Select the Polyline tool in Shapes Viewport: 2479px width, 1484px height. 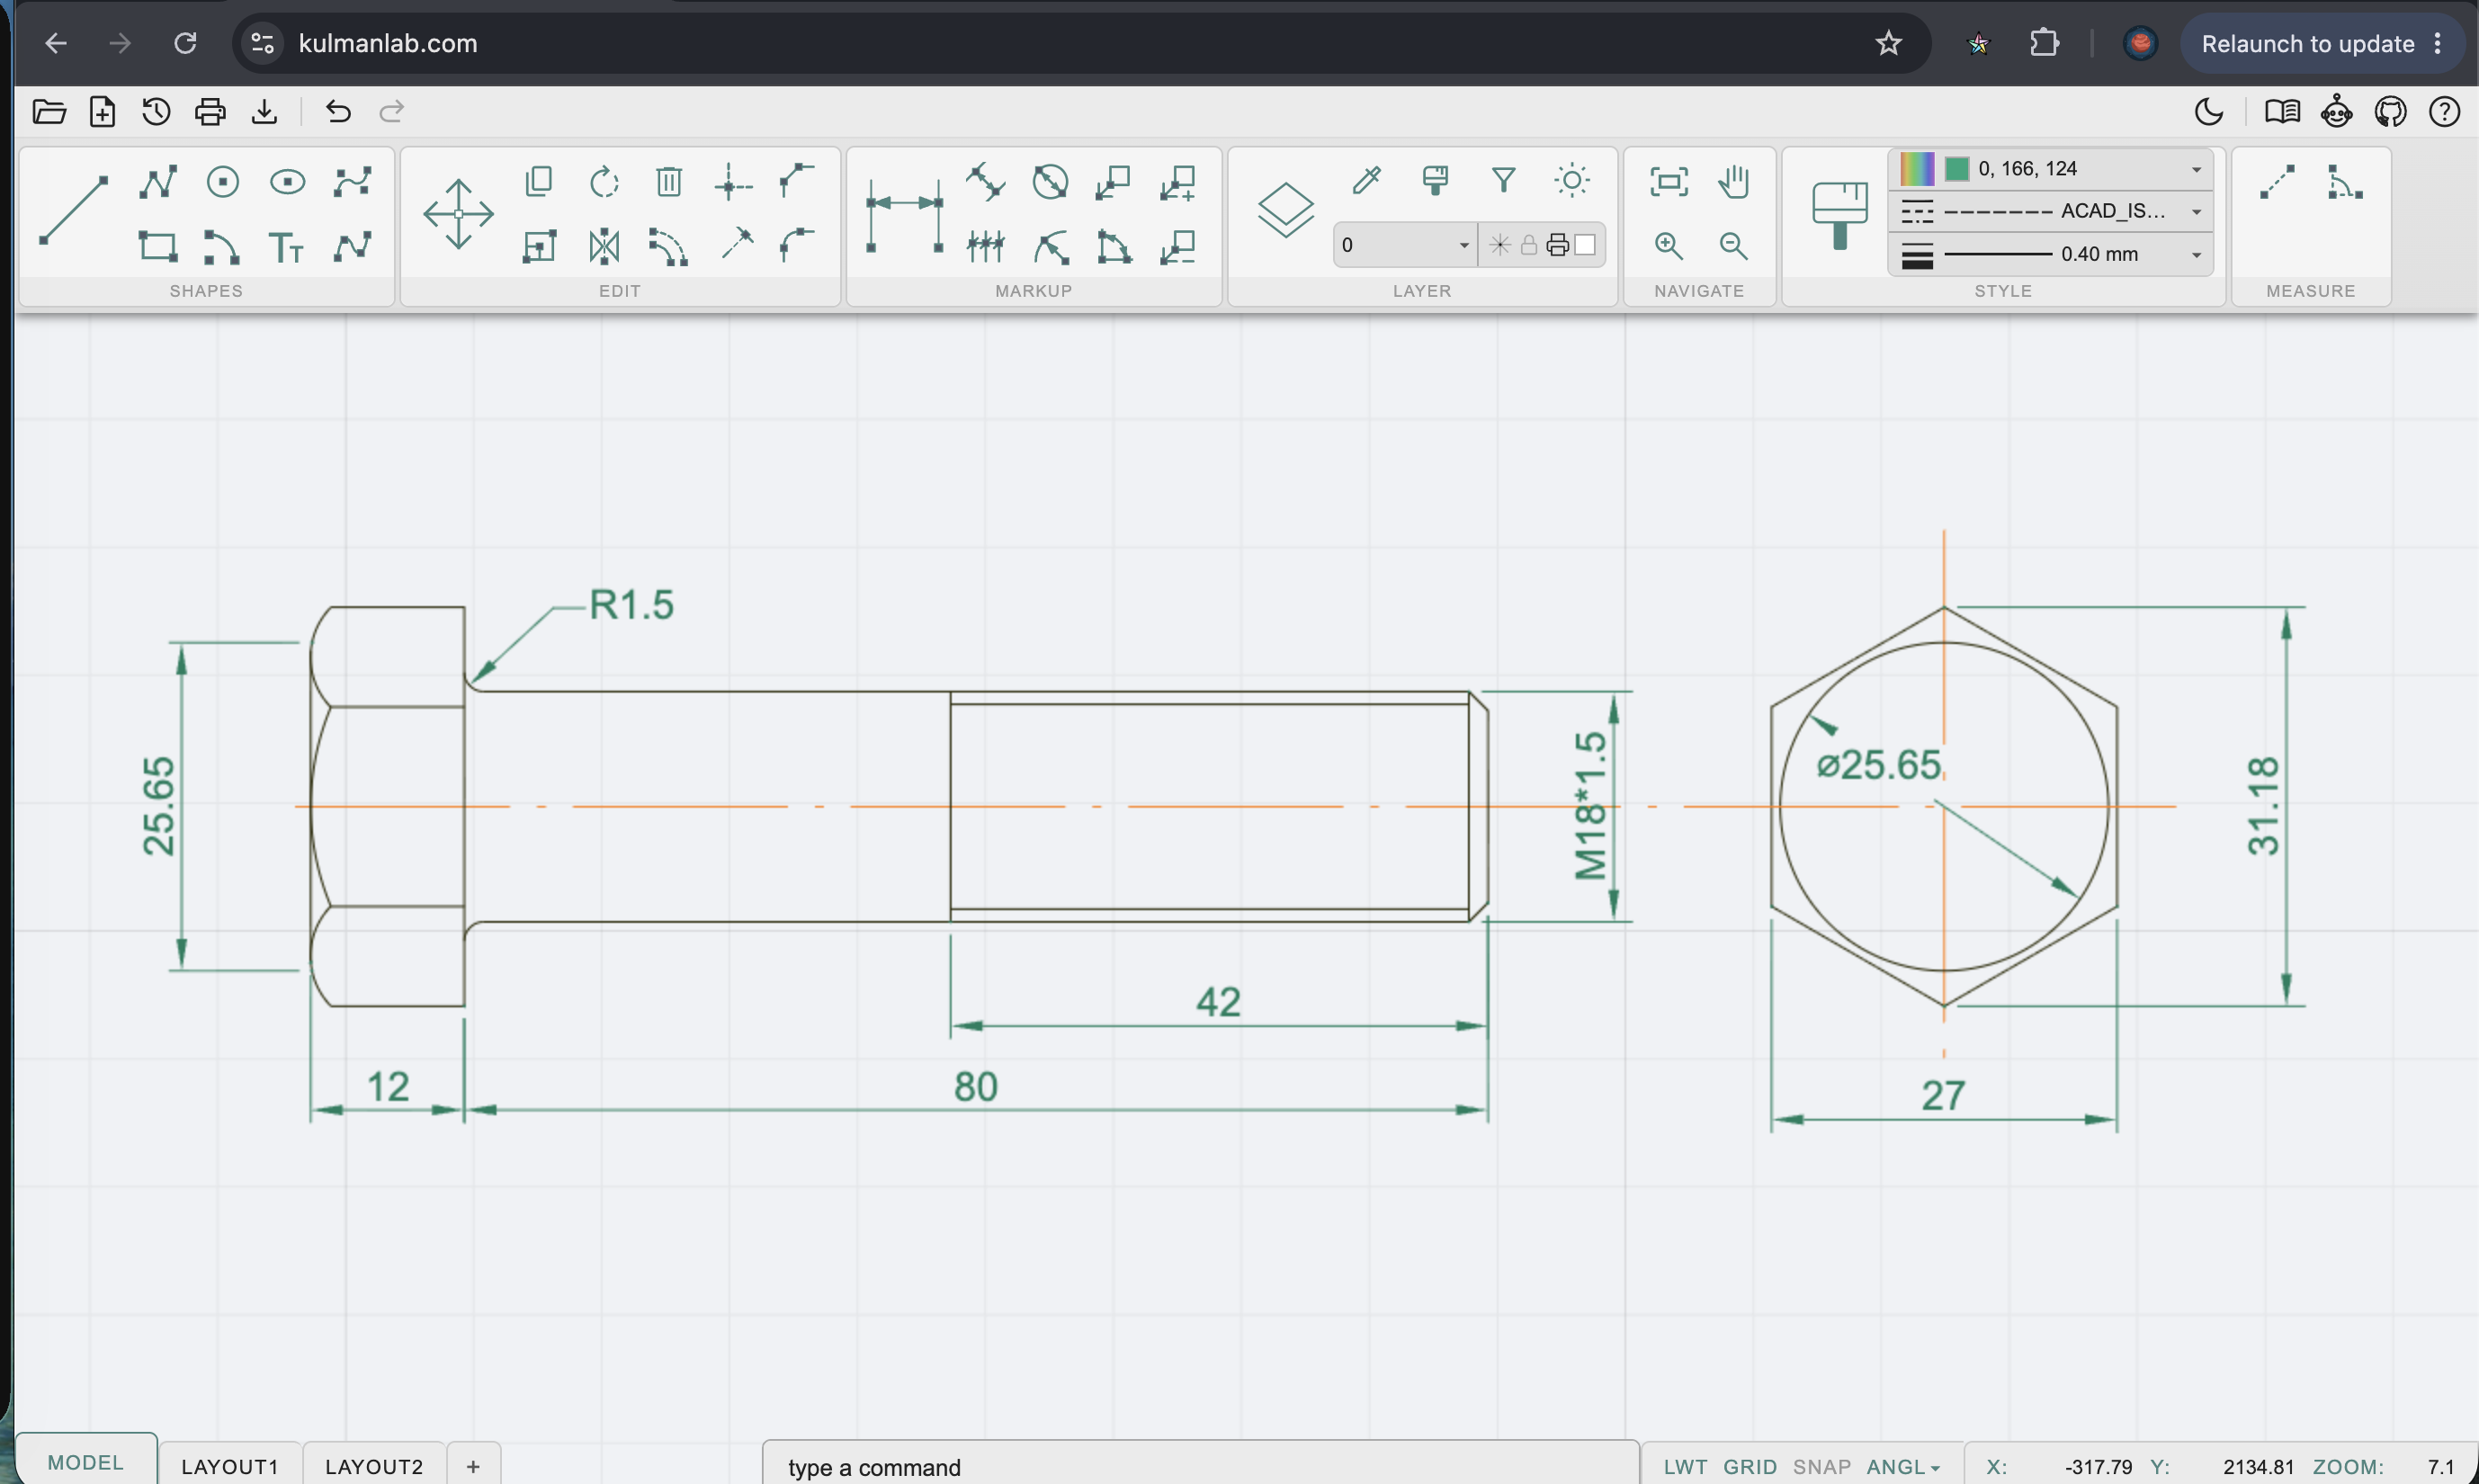[158, 182]
